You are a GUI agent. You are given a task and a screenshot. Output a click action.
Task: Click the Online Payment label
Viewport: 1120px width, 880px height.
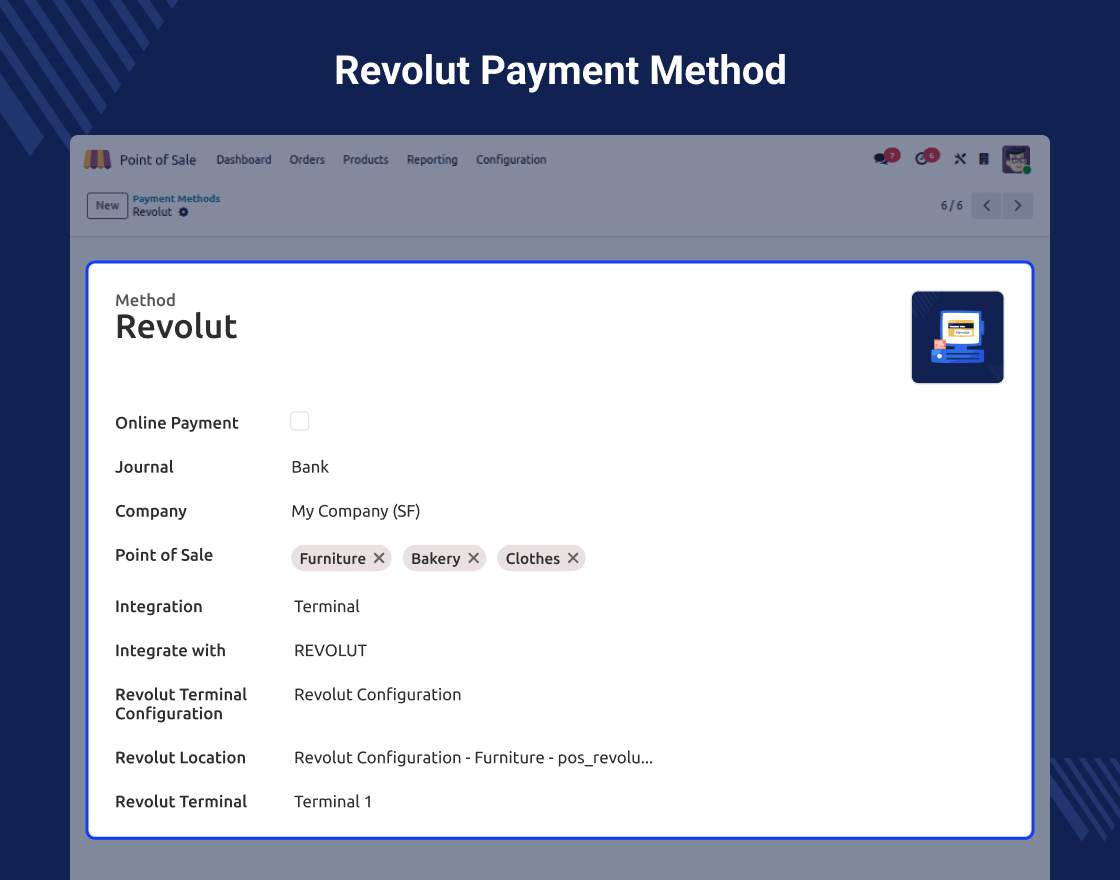(x=177, y=423)
